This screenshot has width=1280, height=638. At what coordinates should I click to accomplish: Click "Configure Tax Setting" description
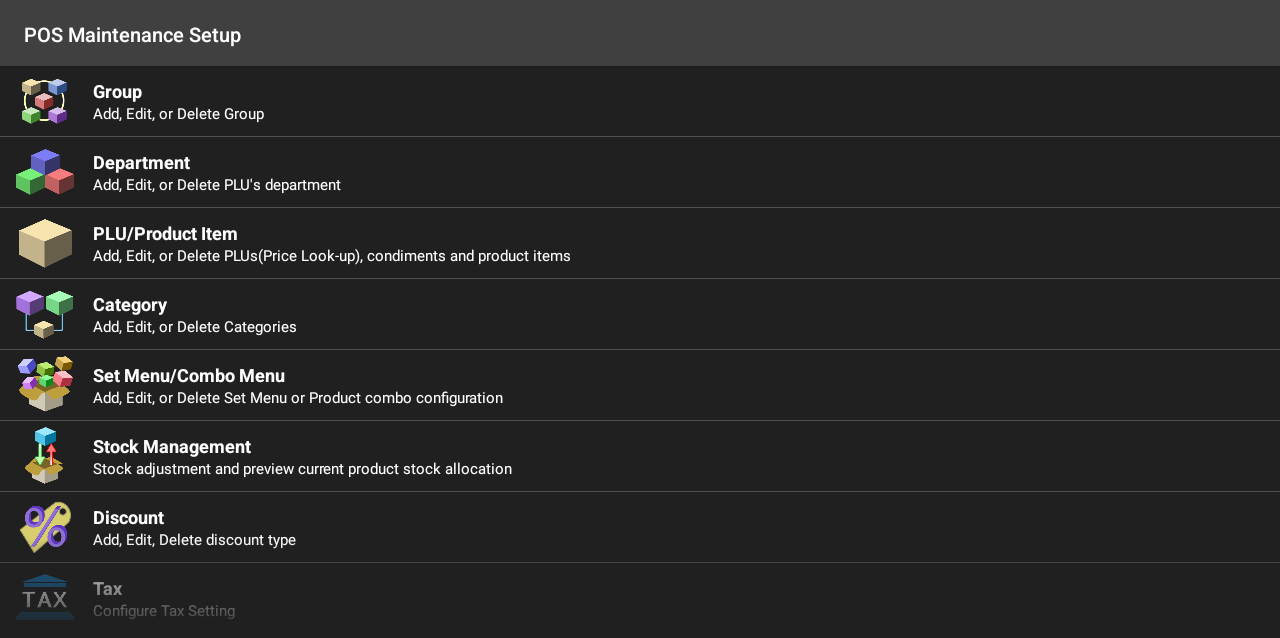click(x=164, y=611)
